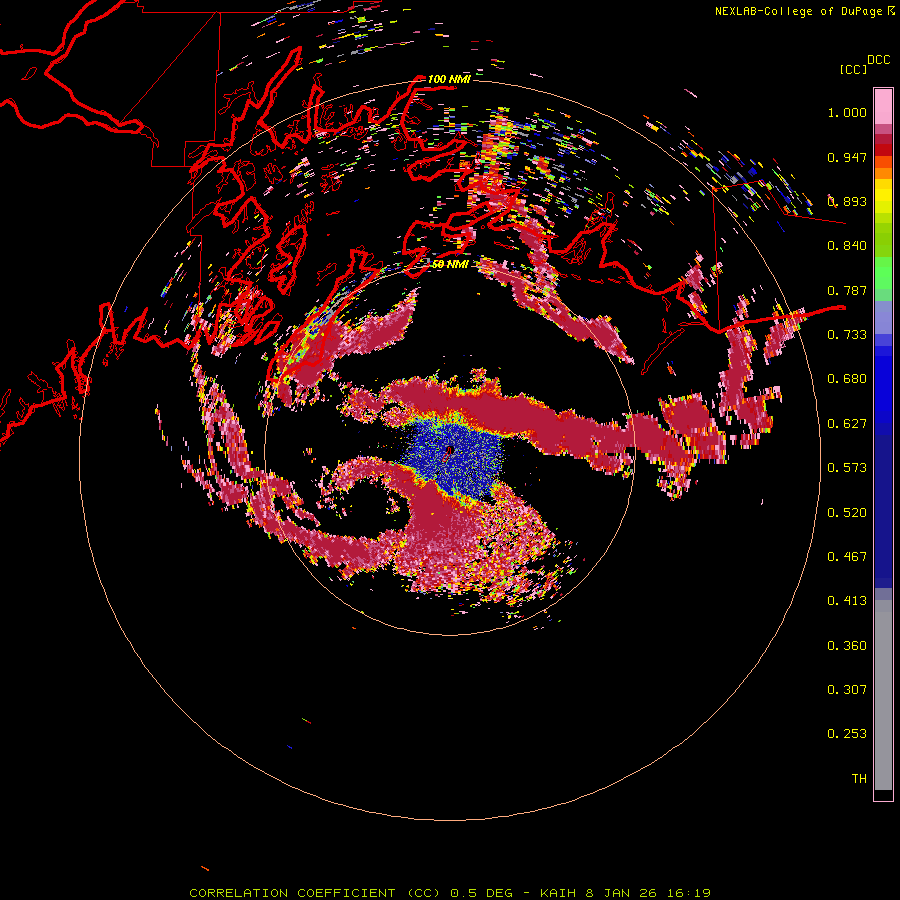
Task: Pick the bright green segment of the color scale
Action: [883, 273]
